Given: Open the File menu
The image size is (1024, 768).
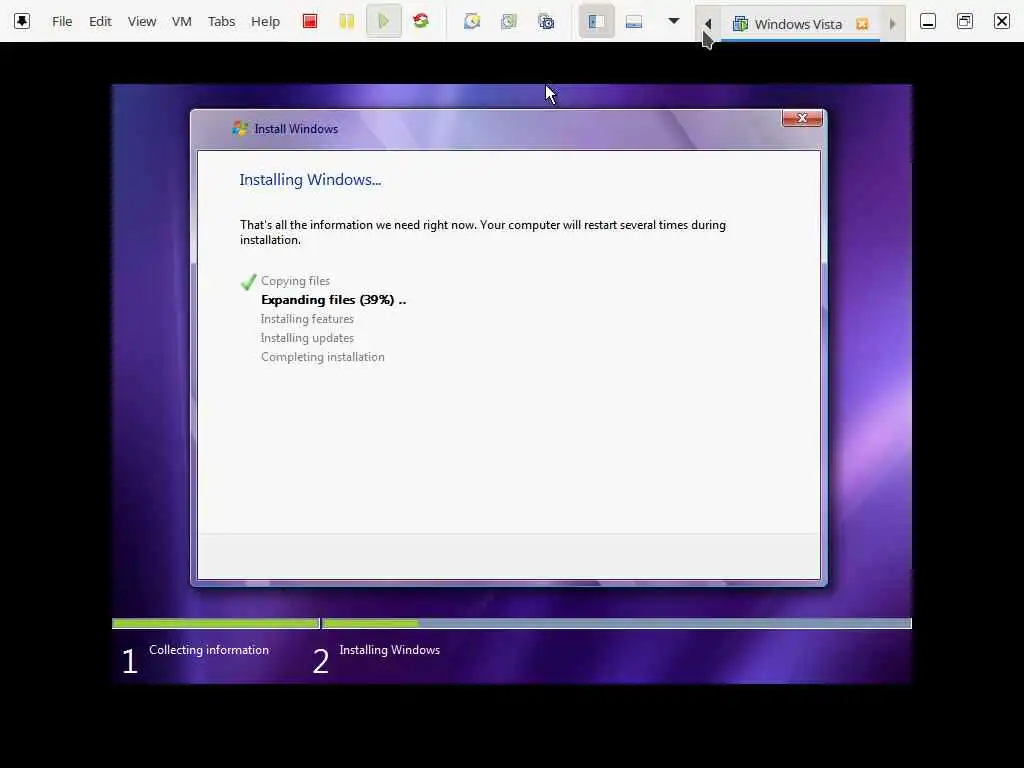Looking at the screenshot, I should (62, 22).
